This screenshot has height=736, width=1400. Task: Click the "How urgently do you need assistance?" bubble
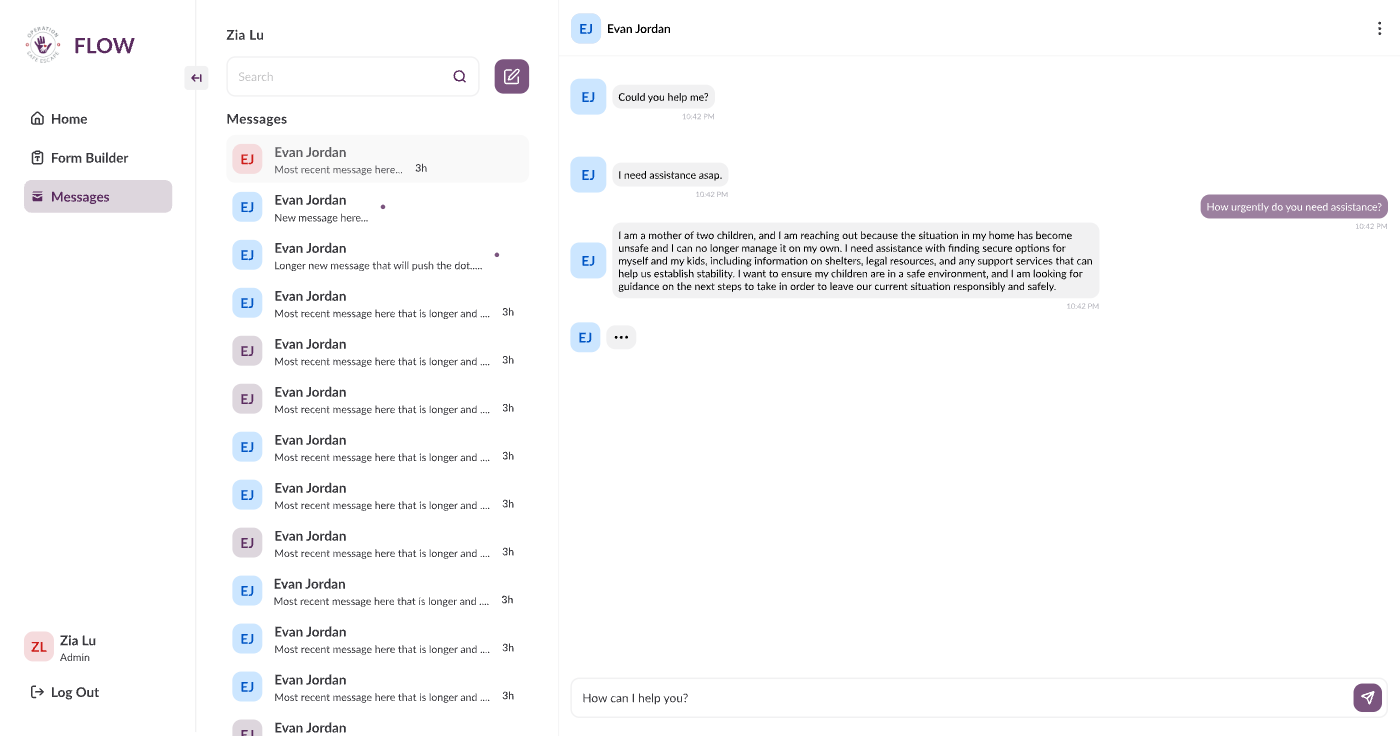coord(1294,207)
